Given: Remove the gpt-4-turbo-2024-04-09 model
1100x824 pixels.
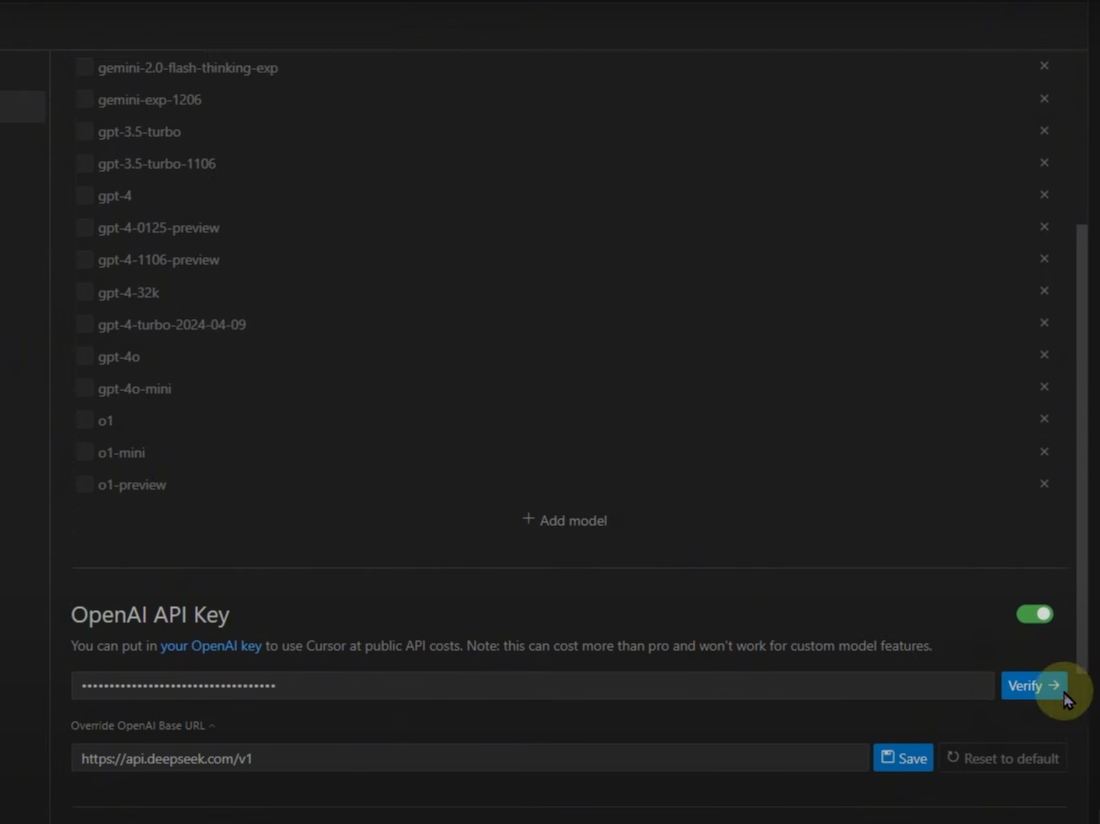Looking at the screenshot, I should pyautogui.click(x=1044, y=323).
